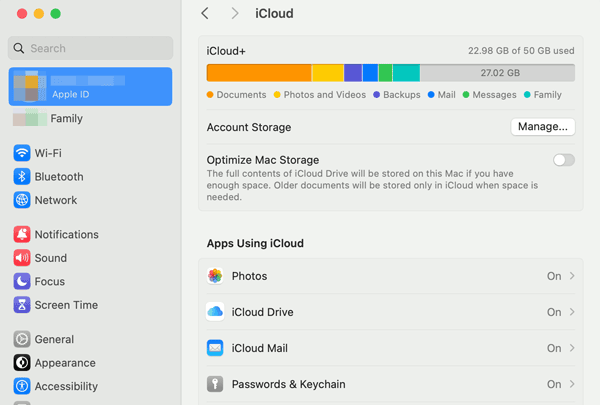Viewport: 600px width, 405px height.
Task: Click the Photos and Videos legend label
Action: point(325,95)
